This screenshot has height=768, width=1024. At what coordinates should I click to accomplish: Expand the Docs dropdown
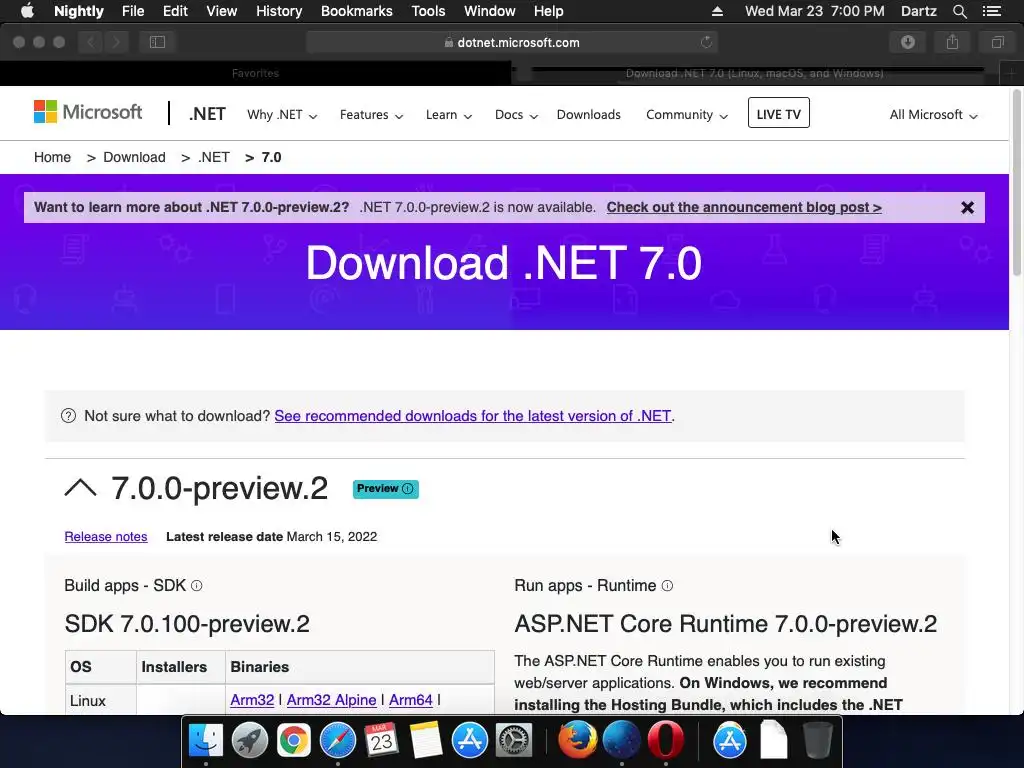point(516,115)
